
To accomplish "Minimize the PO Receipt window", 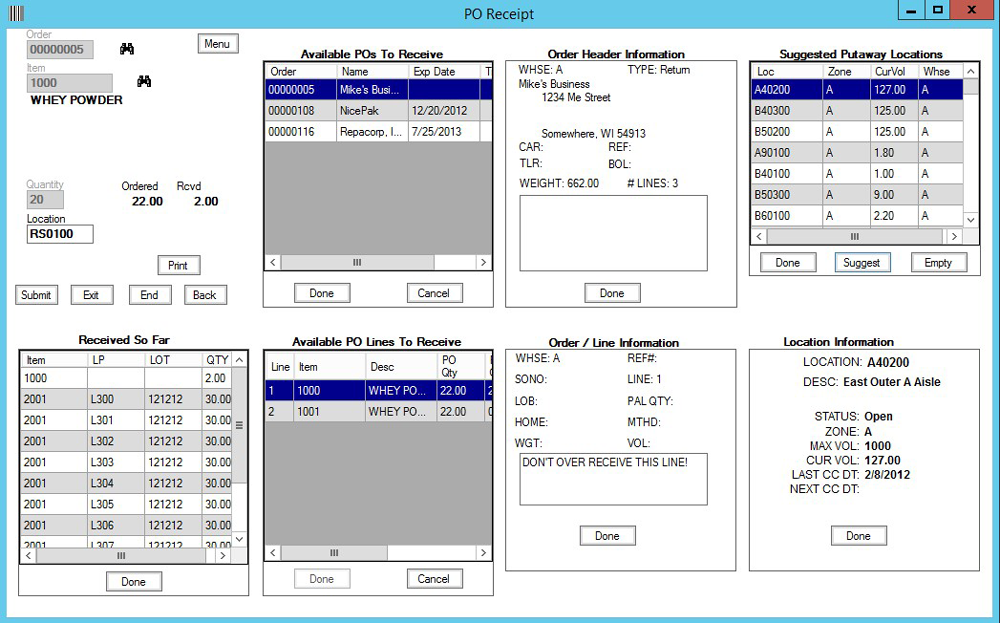I will pos(911,10).
